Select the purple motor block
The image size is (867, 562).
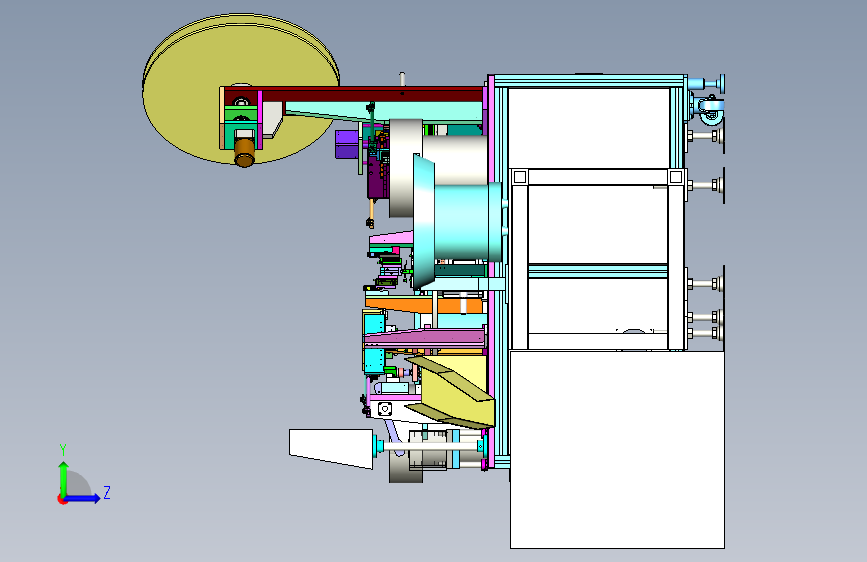tap(347, 144)
